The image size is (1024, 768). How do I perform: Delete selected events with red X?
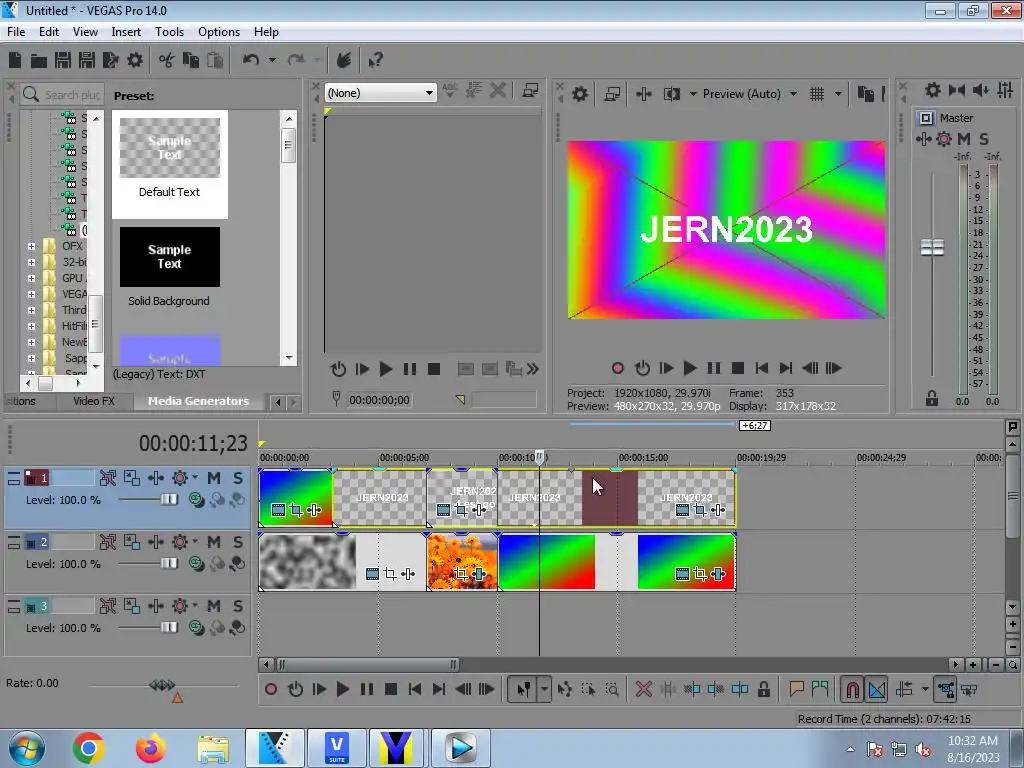[643, 689]
